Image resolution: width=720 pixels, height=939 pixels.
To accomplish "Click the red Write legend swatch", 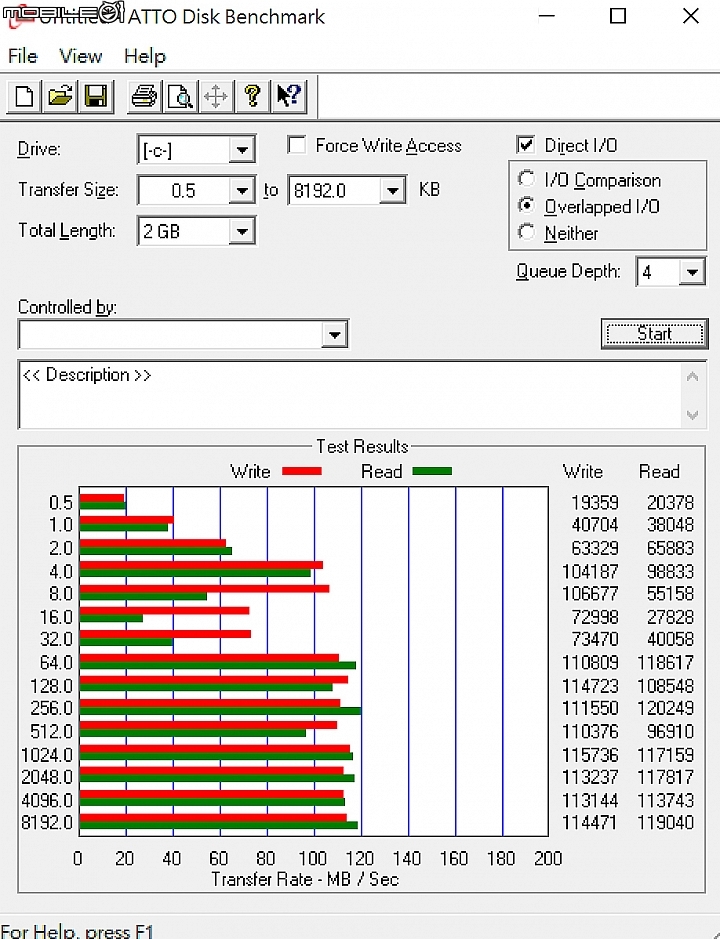I will (x=302, y=471).
